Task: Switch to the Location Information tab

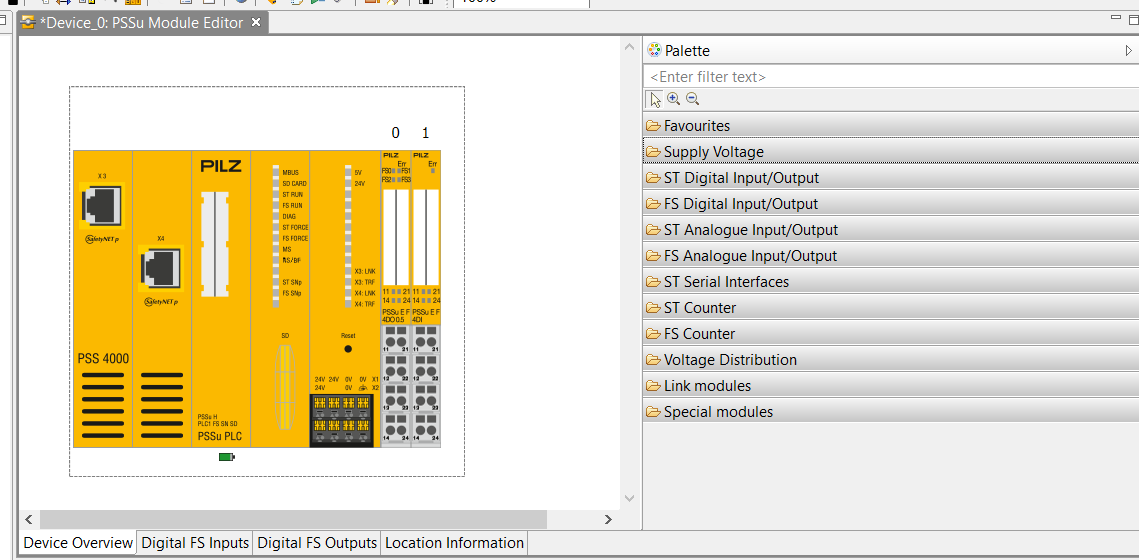Action: [x=454, y=543]
